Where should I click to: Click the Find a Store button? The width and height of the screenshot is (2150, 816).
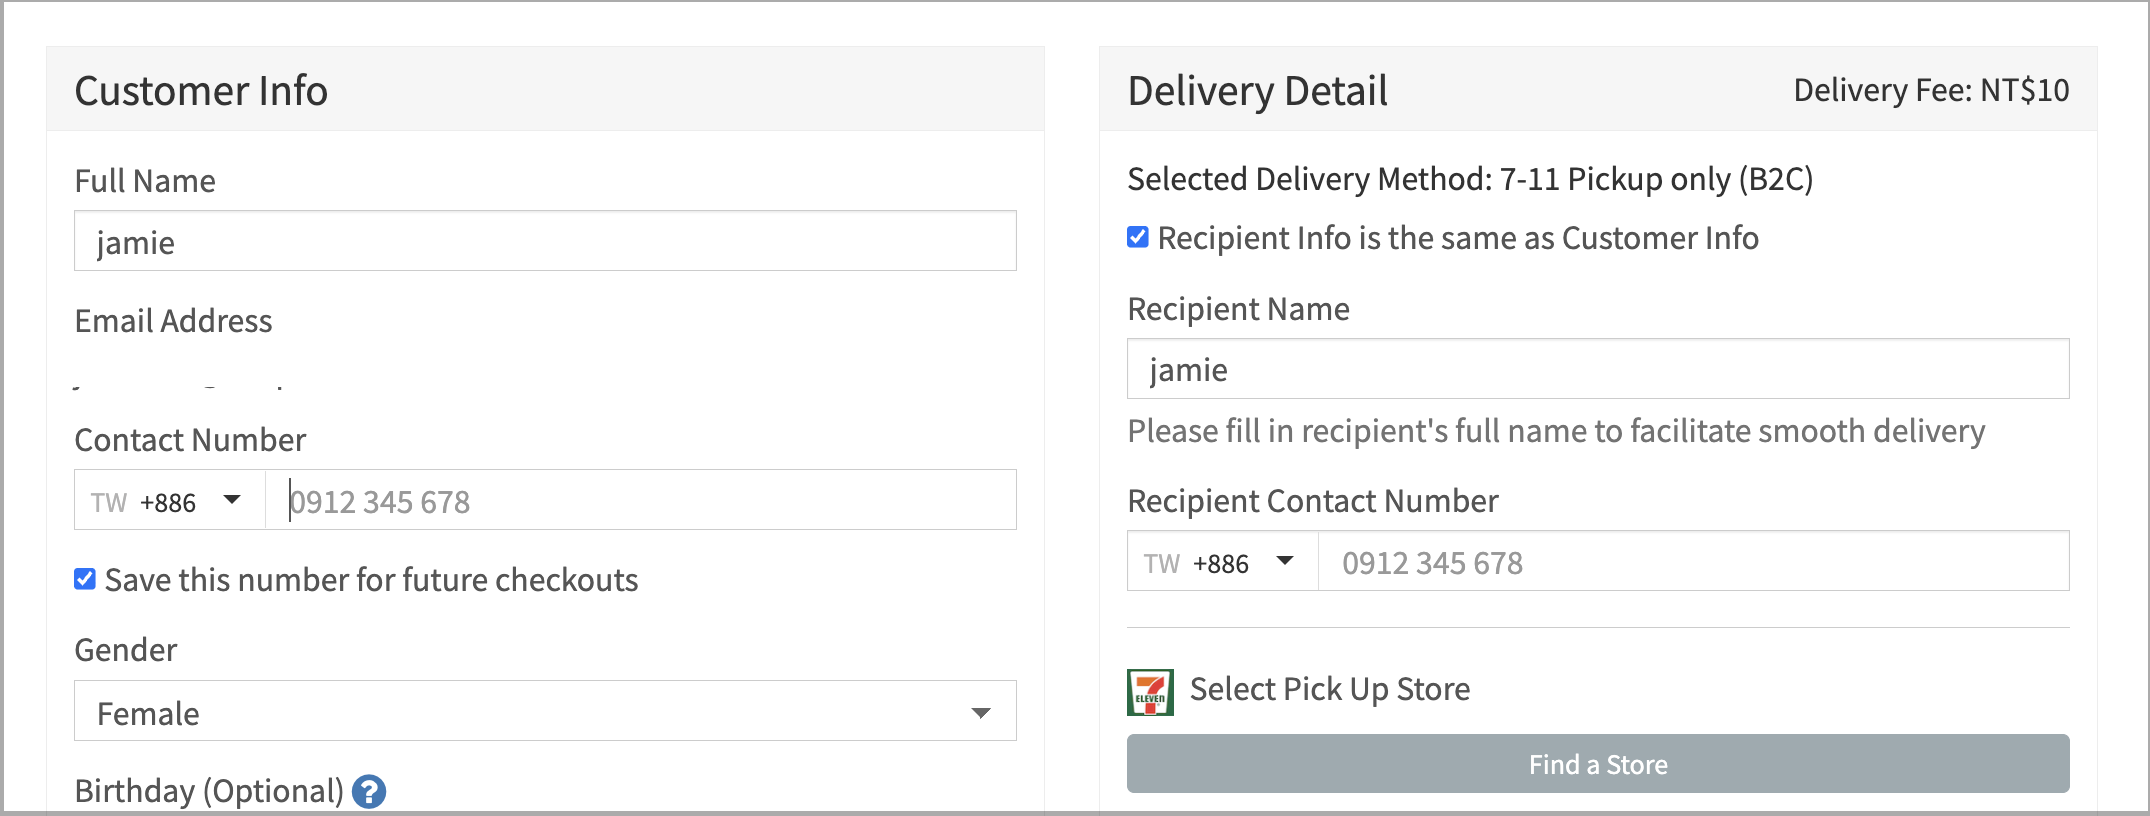(x=1598, y=764)
